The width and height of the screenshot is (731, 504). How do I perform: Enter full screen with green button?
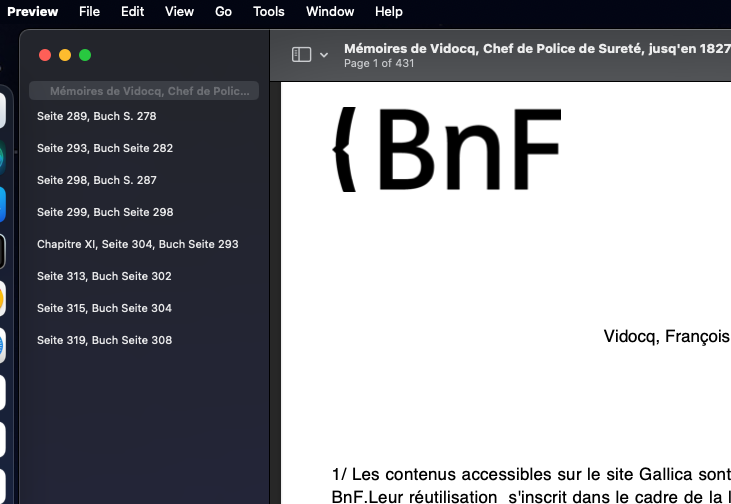85,55
